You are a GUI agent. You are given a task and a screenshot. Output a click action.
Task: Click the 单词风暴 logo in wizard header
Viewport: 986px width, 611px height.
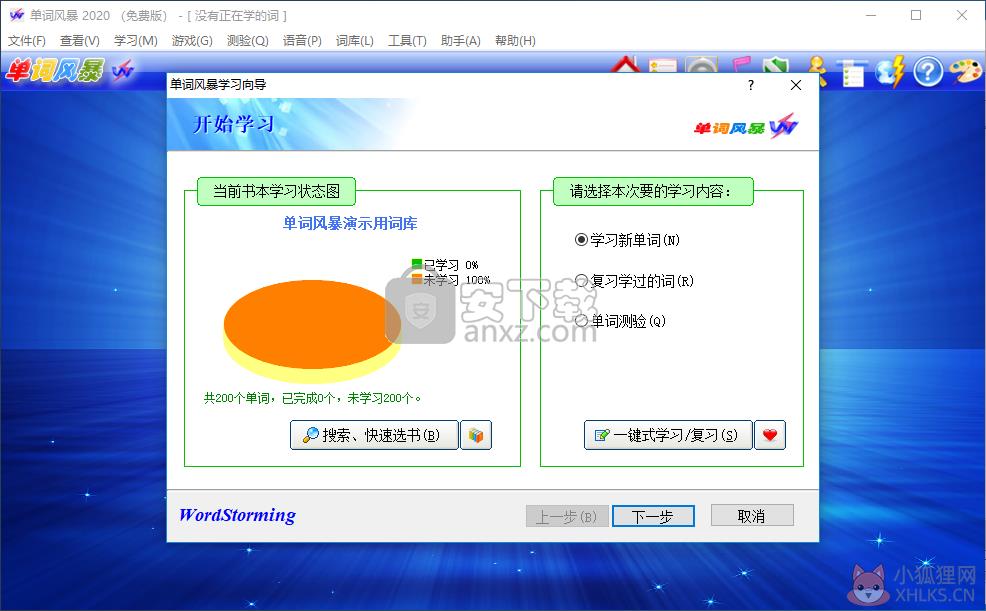click(x=746, y=127)
